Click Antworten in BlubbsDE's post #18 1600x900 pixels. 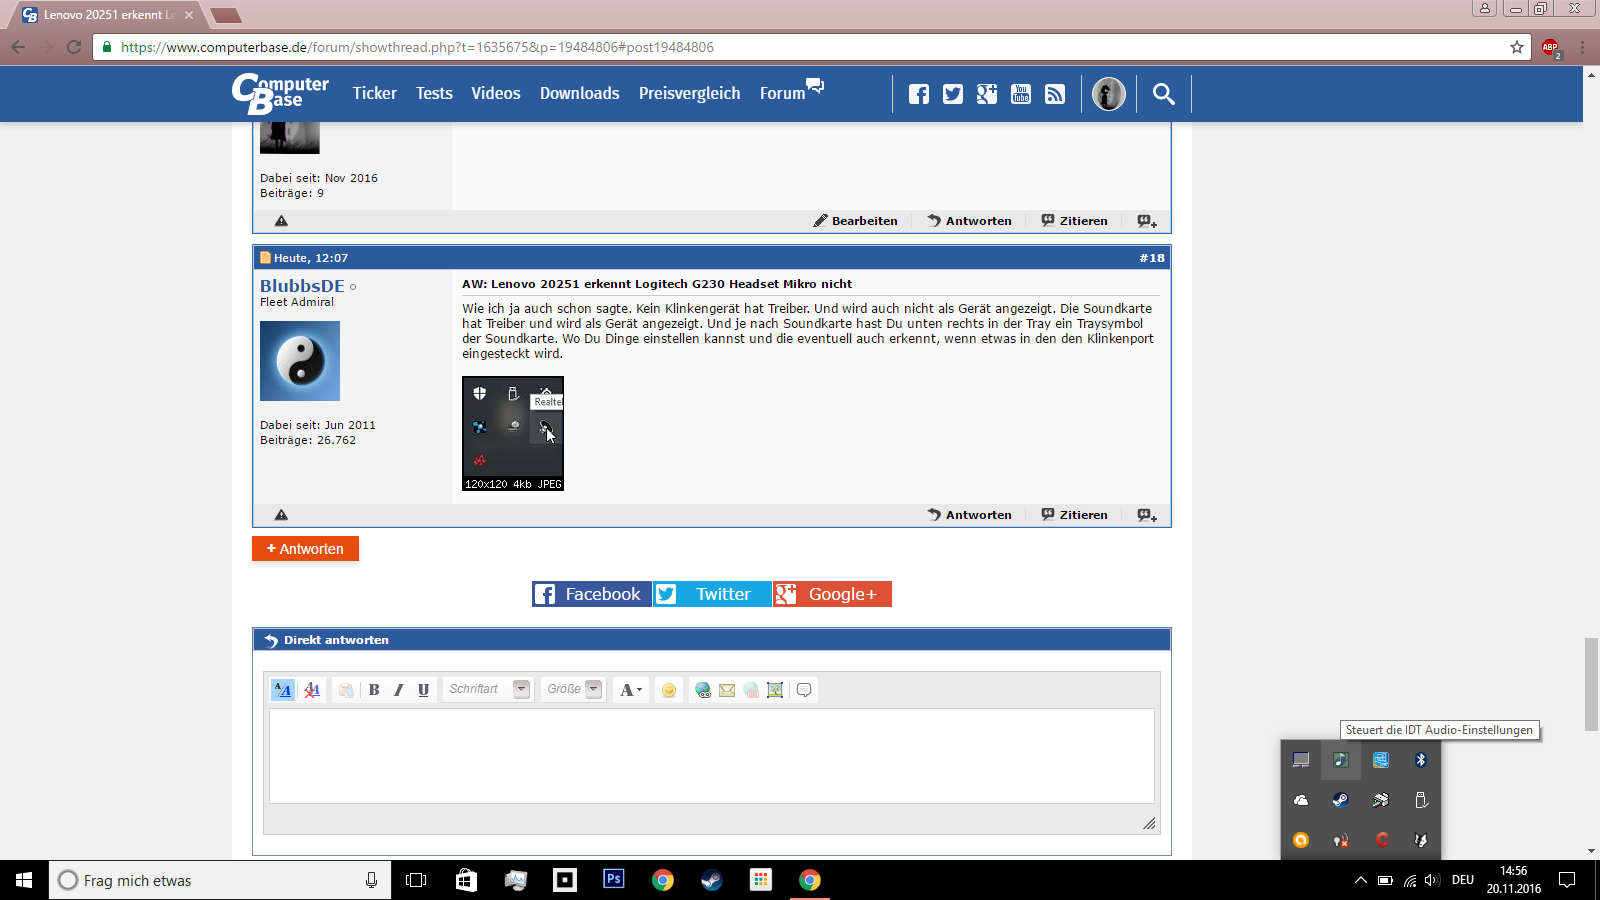coord(969,515)
